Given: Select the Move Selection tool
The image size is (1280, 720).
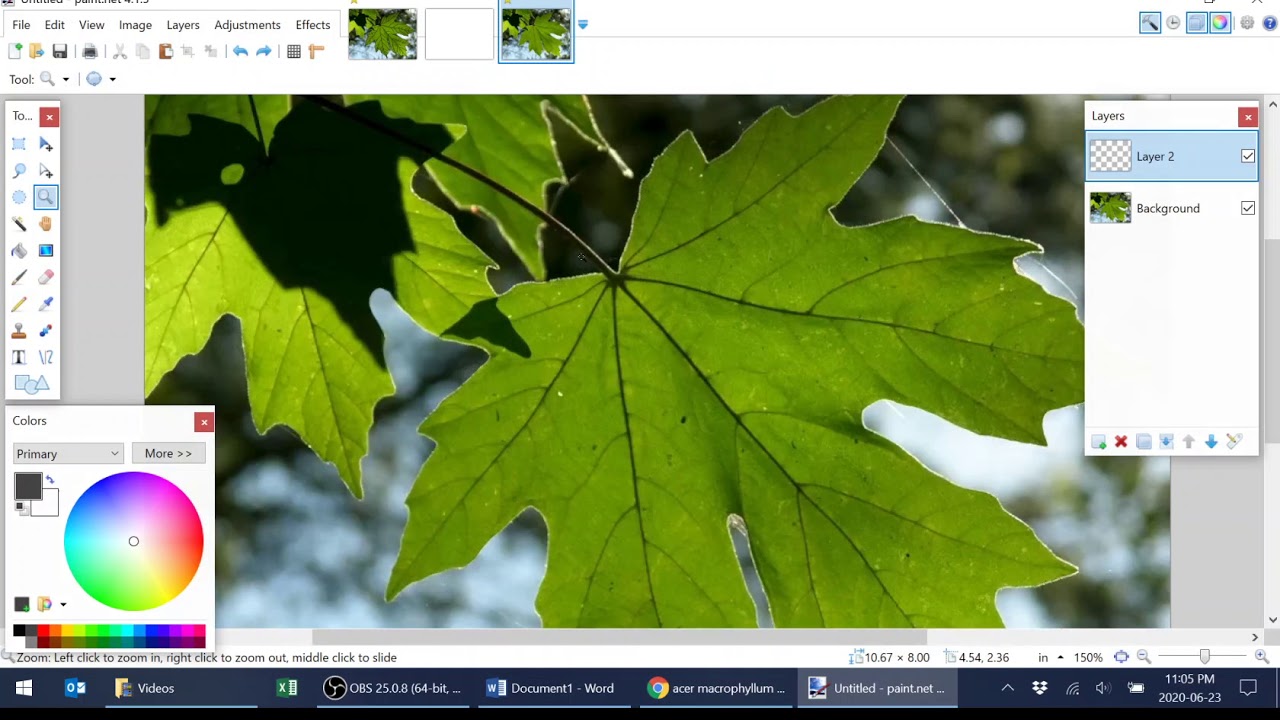Looking at the screenshot, I should coord(45,171).
